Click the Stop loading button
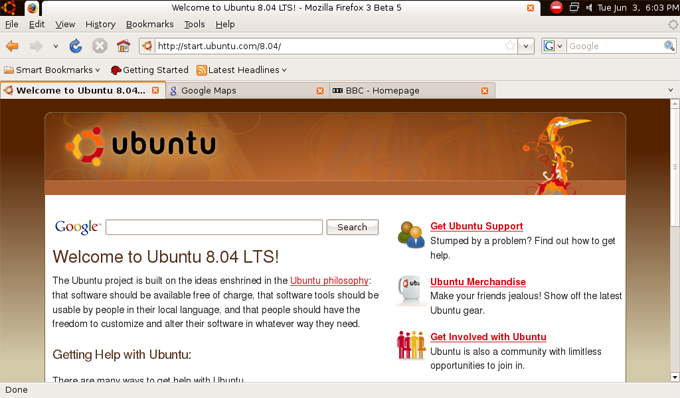The image size is (680, 398). [x=99, y=46]
